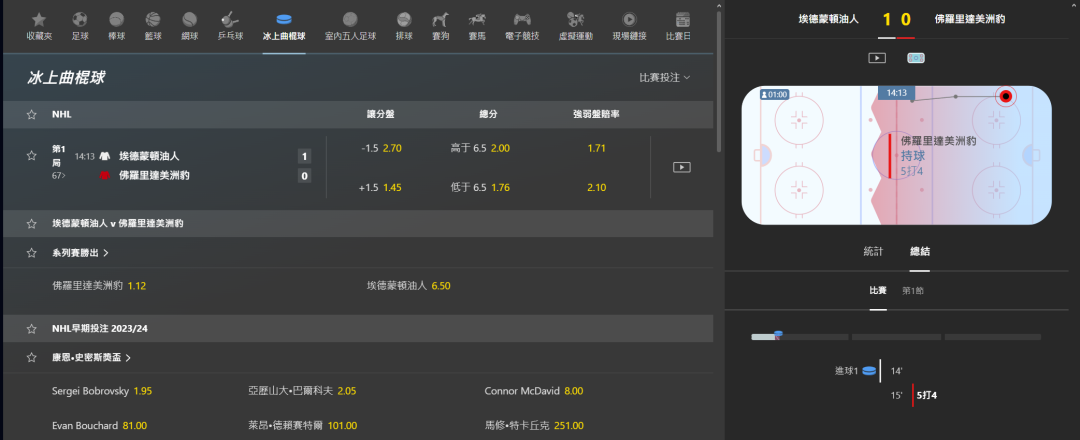Viewport: 1080px width, 440px height.
Task: Expand the 系列賽勝出 market chevron
Action: pyautogui.click(x=106, y=253)
